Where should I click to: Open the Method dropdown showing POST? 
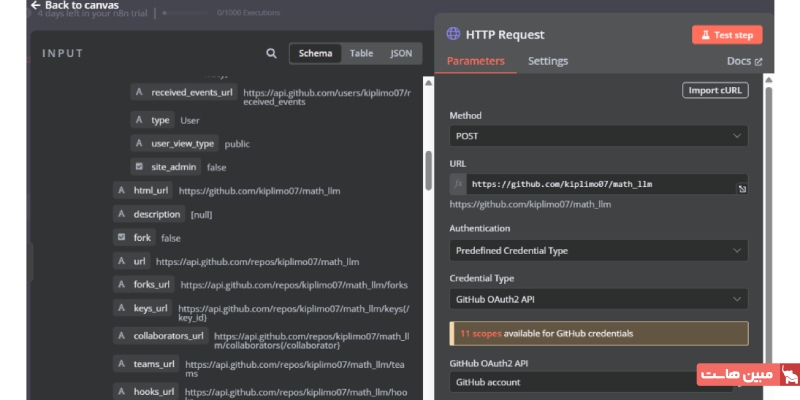click(x=598, y=136)
